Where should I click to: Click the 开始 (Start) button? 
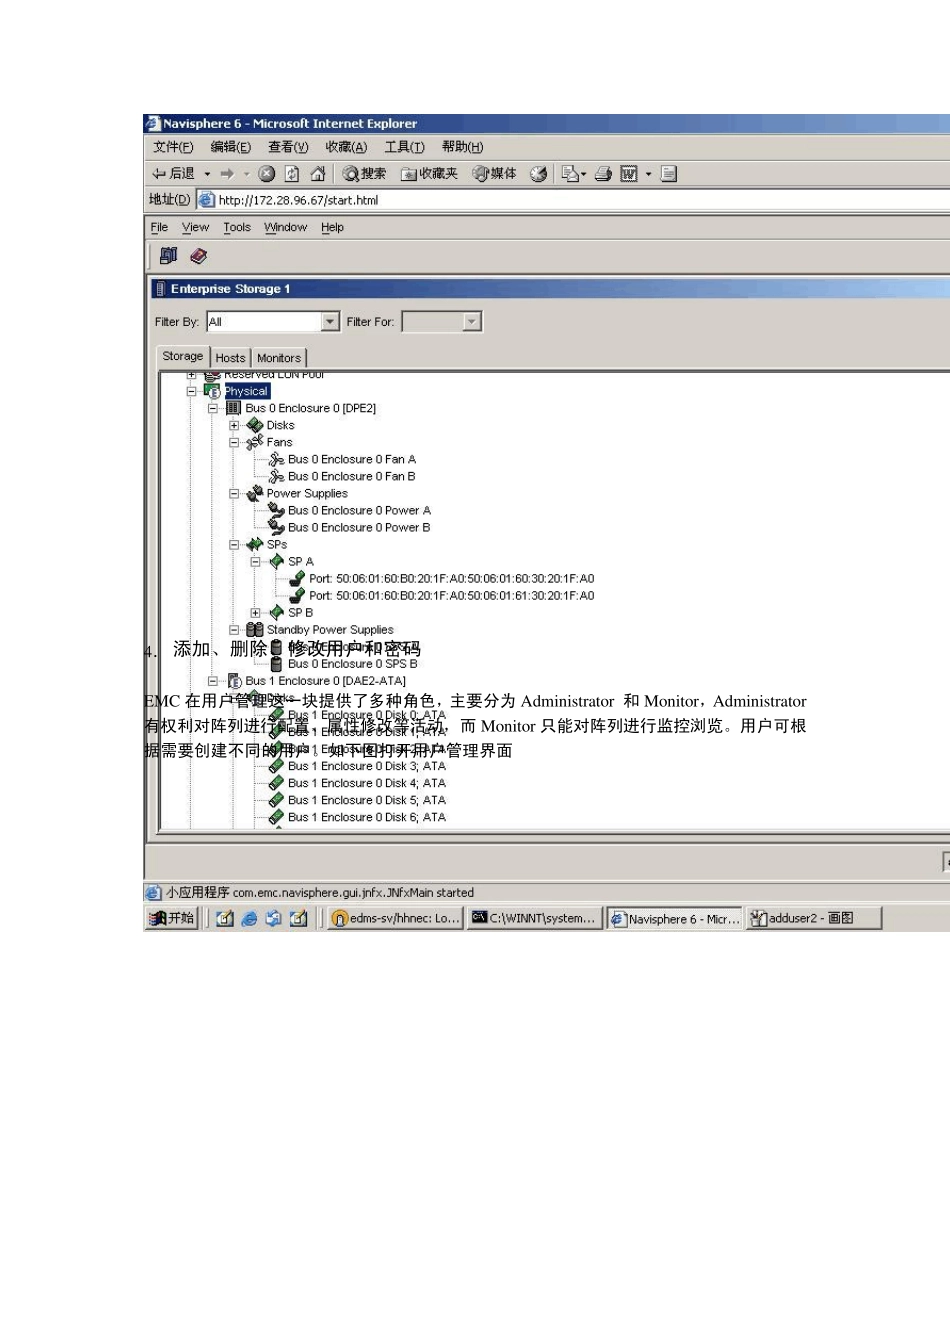tap(172, 918)
